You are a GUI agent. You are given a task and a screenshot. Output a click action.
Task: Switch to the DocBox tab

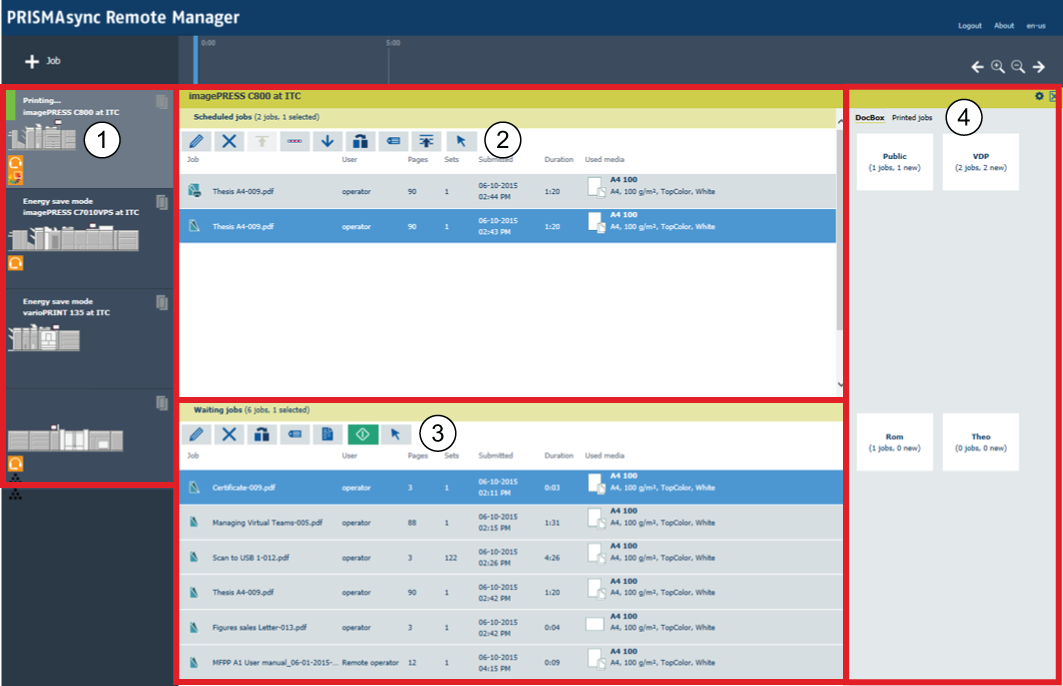870,117
